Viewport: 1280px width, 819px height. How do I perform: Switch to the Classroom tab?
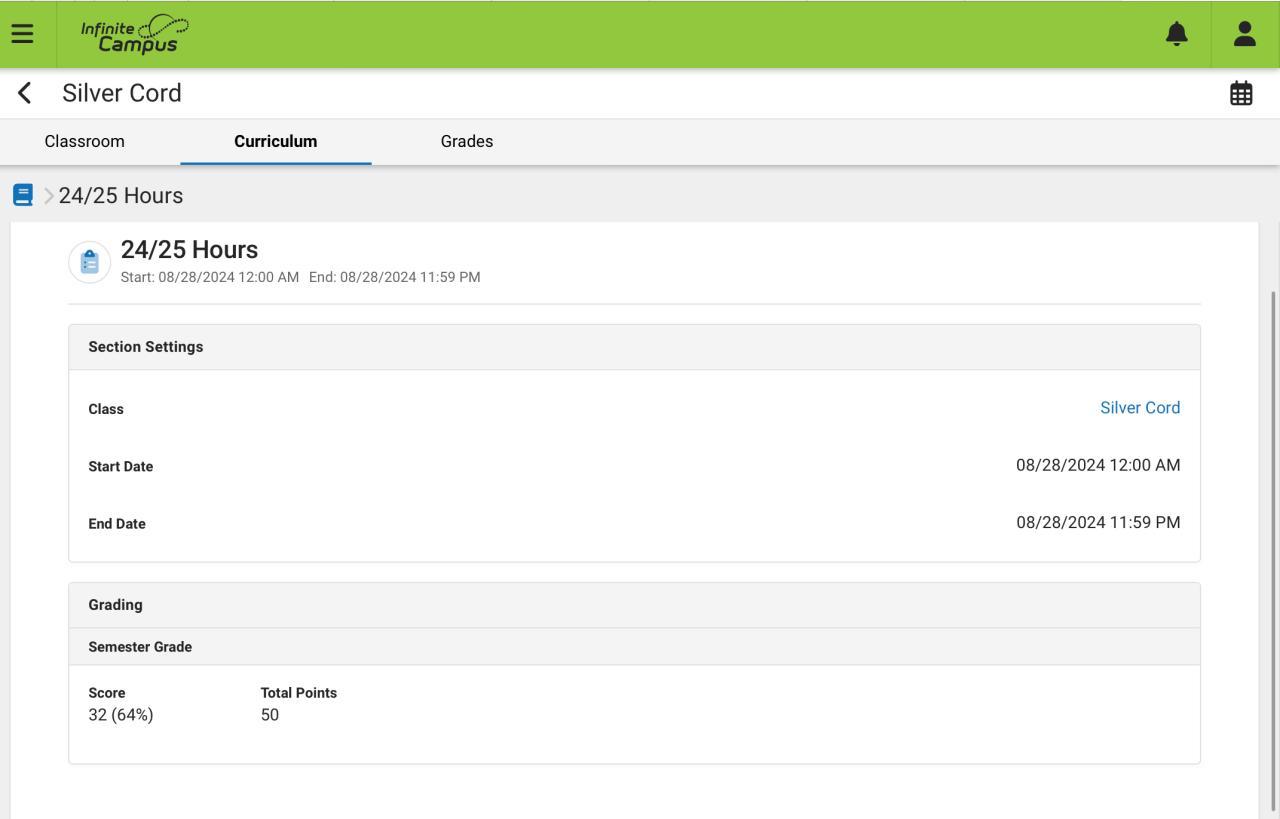[x=85, y=141]
